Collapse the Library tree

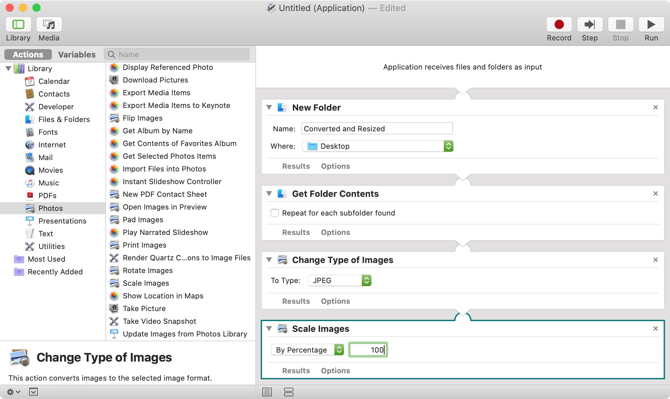click(8, 68)
